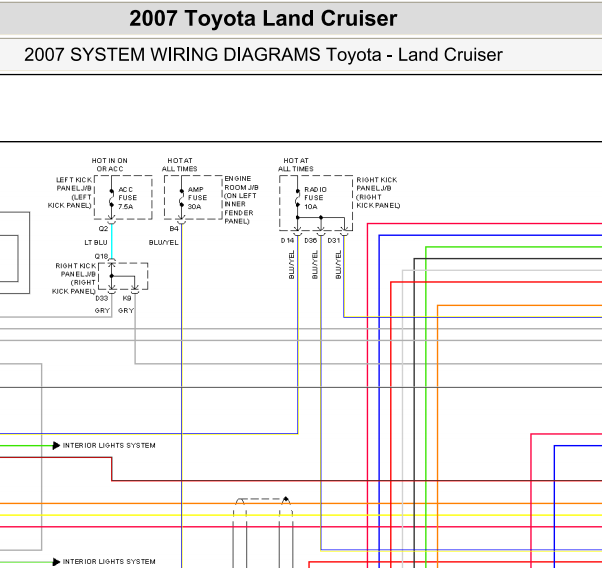Click the "HOT IN ON OR ACC" label

click(x=110, y=165)
